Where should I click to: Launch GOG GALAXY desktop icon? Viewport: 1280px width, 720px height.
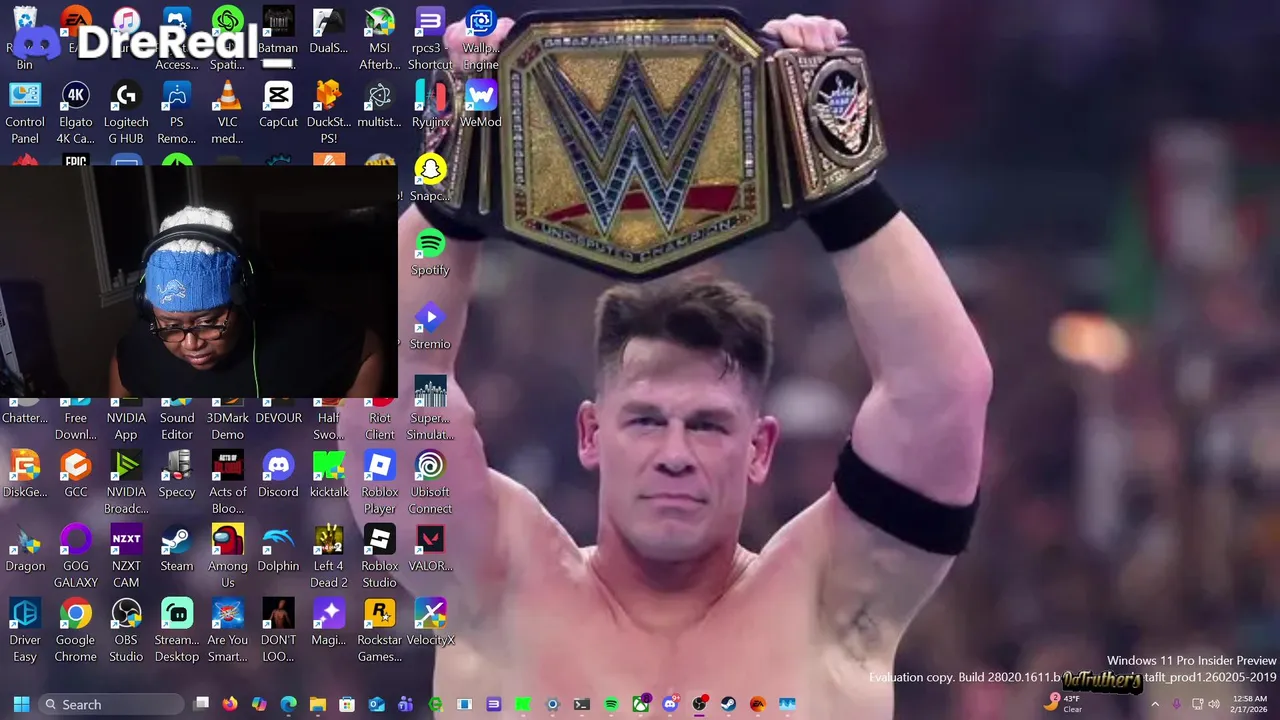coord(76,557)
